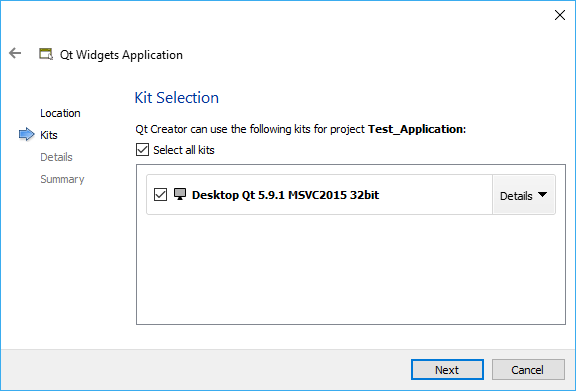Select the Kits step in the sidebar
This screenshot has width=576, height=391.
(48, 135)
